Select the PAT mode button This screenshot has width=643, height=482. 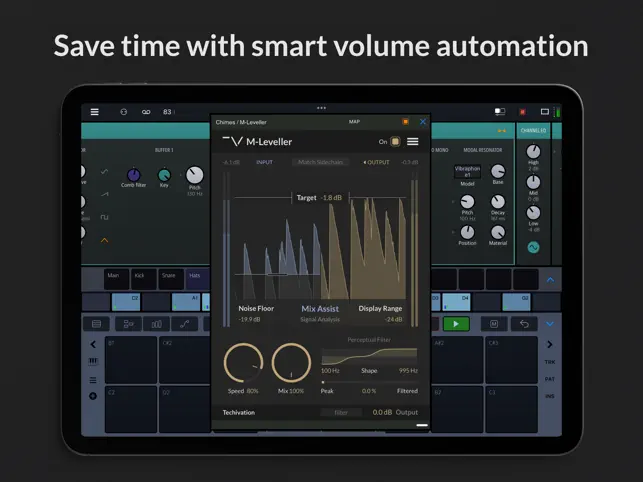(550, 379)
